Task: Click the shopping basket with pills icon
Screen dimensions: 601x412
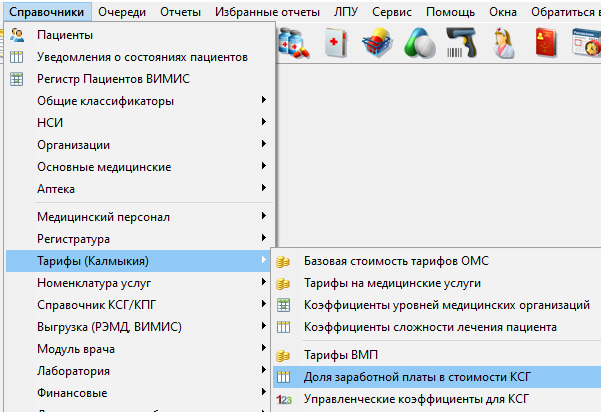Action: (378, 43)
